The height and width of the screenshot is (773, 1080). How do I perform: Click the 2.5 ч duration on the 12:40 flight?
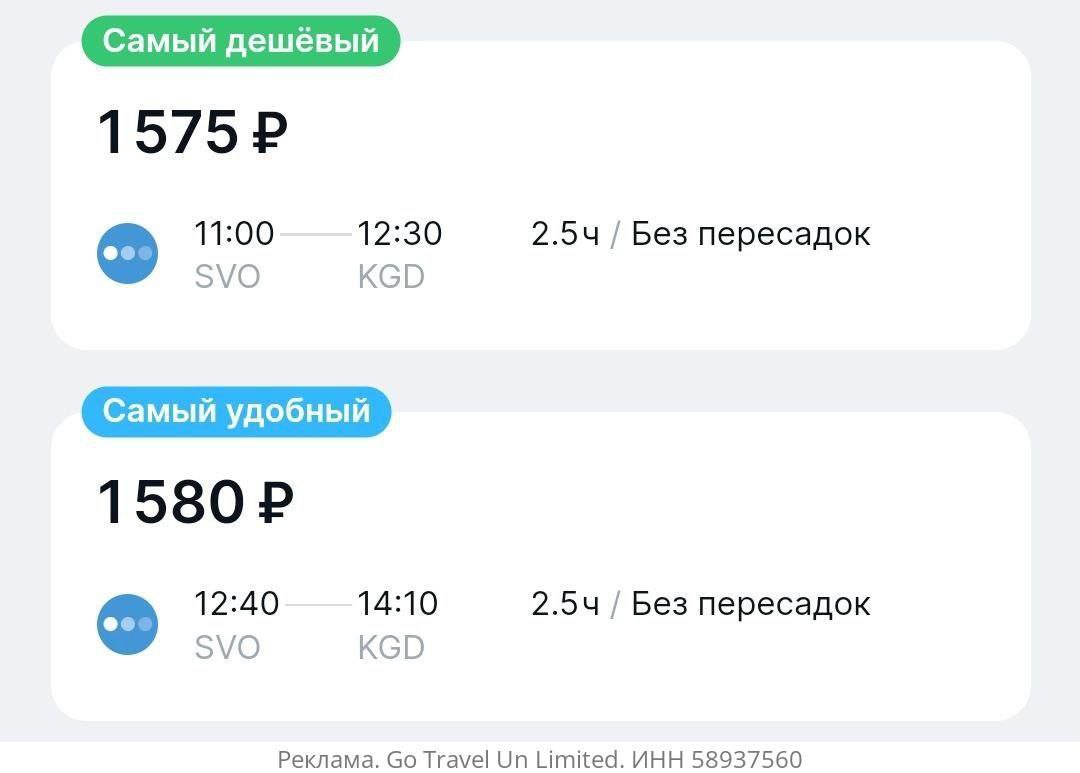coord(565,604)
